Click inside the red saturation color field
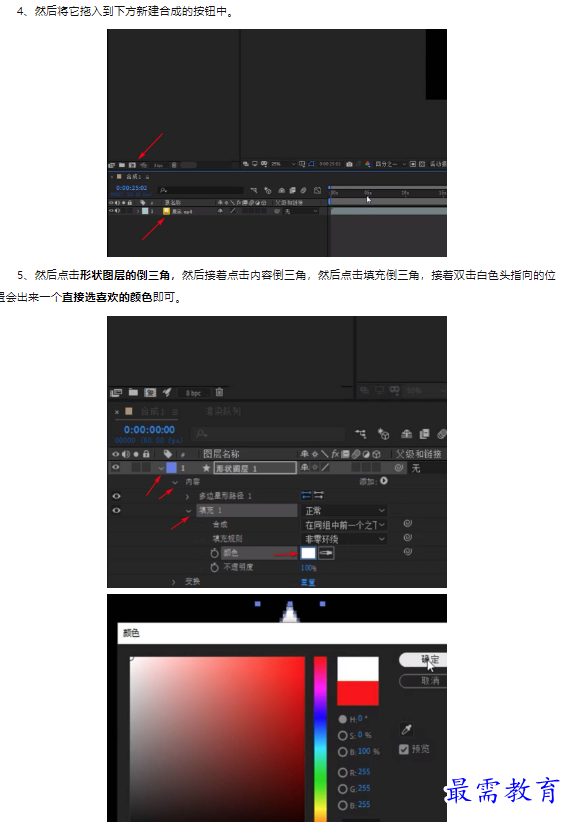Viewport: 568px width, 822px height. pos(217,739)
